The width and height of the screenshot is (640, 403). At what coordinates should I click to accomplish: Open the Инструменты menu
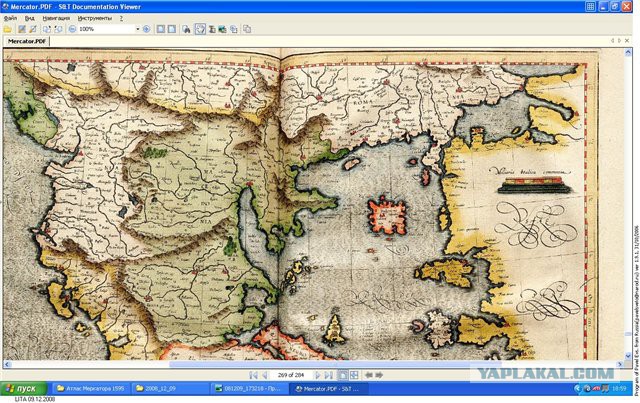tap(94, 18)
